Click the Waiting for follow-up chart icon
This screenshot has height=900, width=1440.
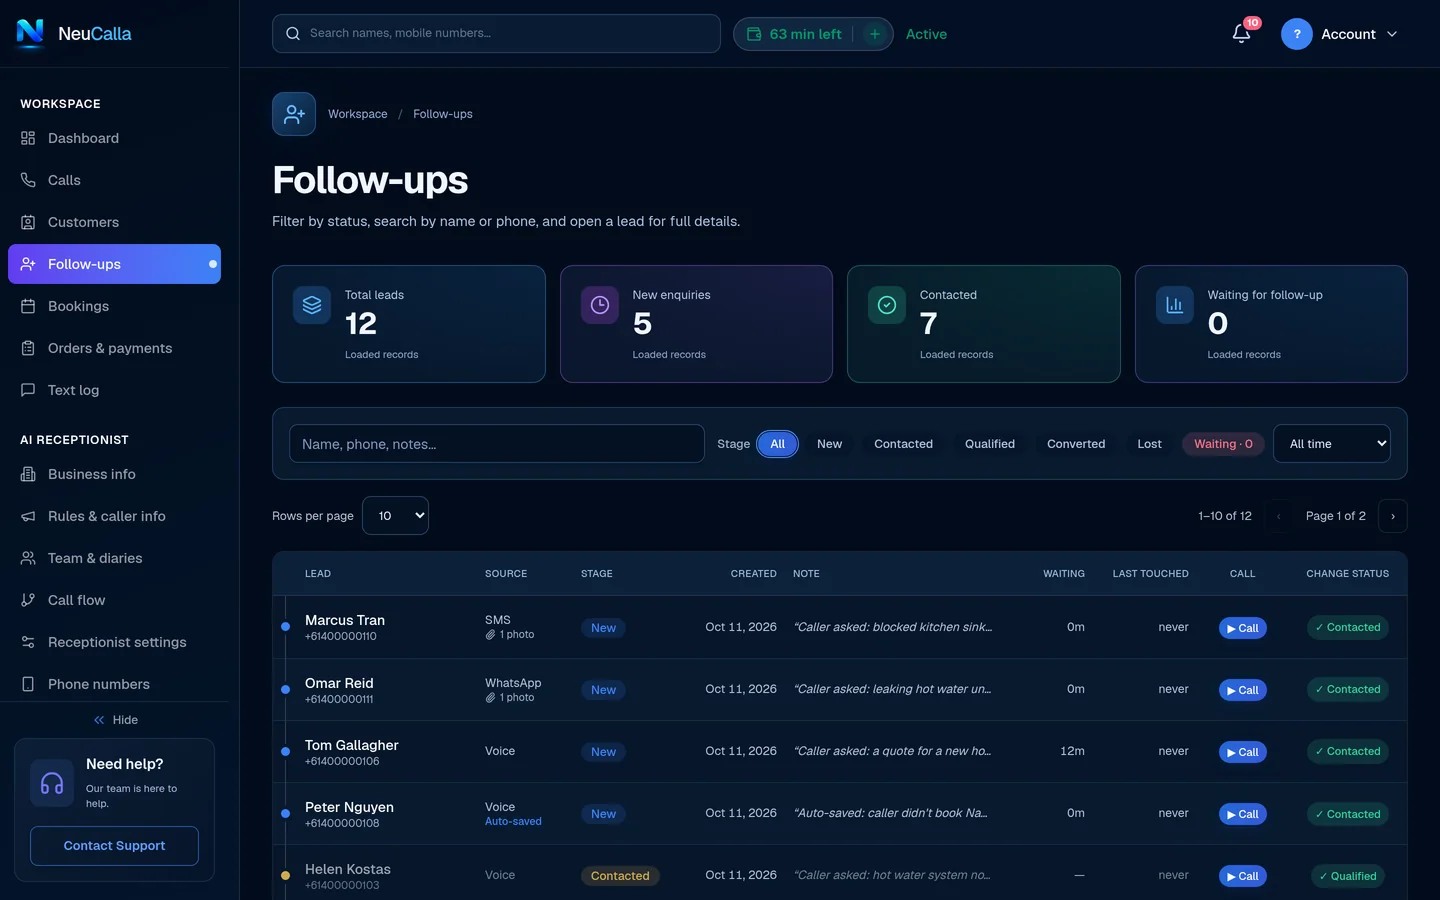point(1175,305)
